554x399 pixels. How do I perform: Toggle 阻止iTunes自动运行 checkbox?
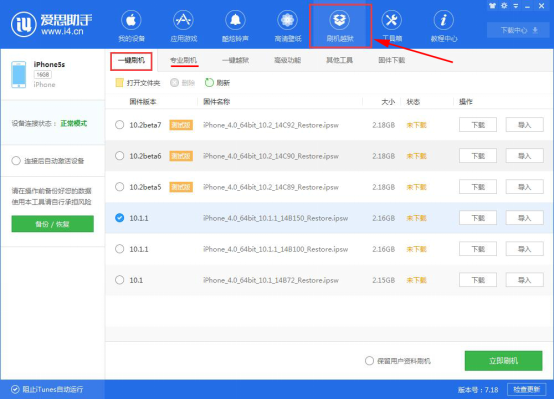(15, 389)
